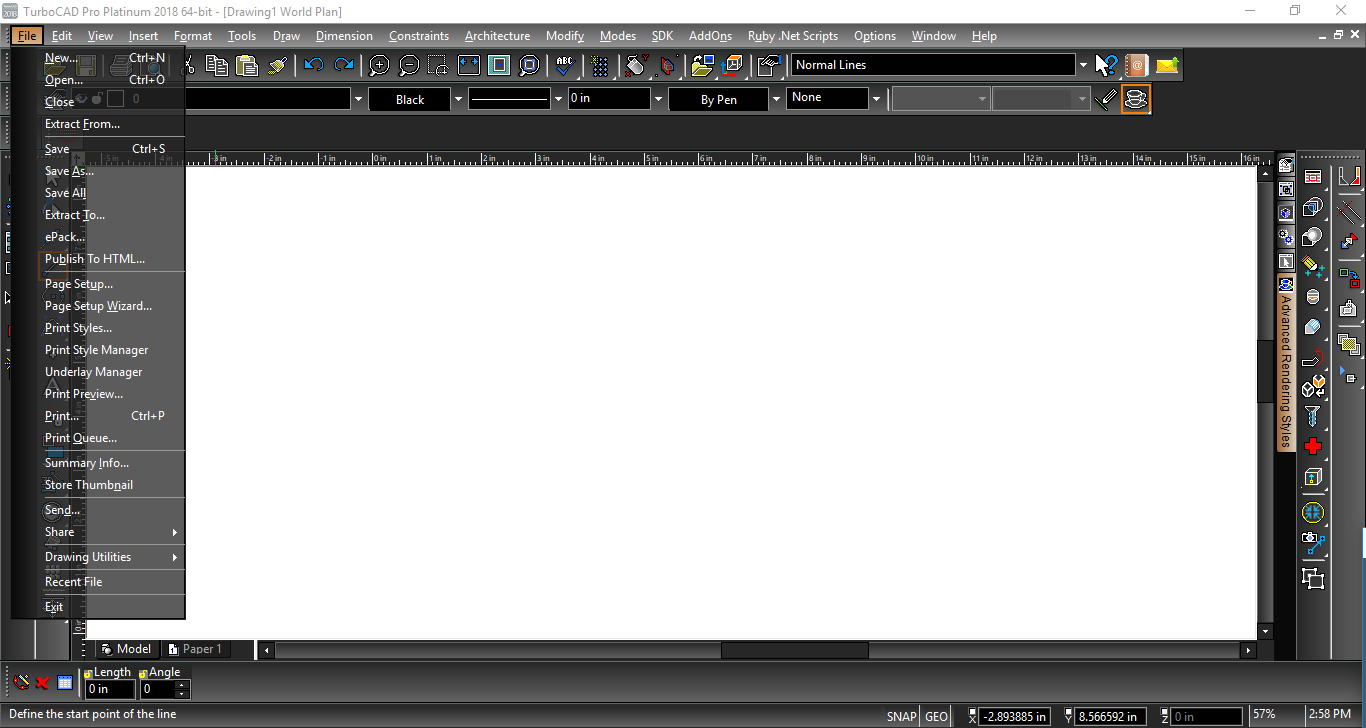Click the camera path icon in right toolbar
The height and width of the screenshot is (728, 1366).
tap(1313, 543)
